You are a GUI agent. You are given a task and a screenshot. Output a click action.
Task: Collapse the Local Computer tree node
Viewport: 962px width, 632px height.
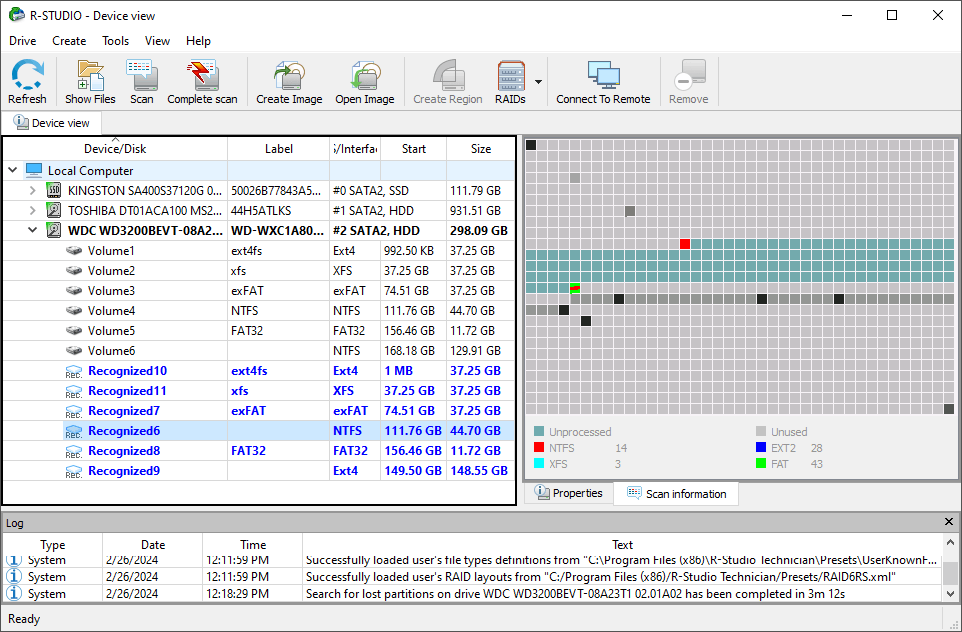tap(13, 170)
